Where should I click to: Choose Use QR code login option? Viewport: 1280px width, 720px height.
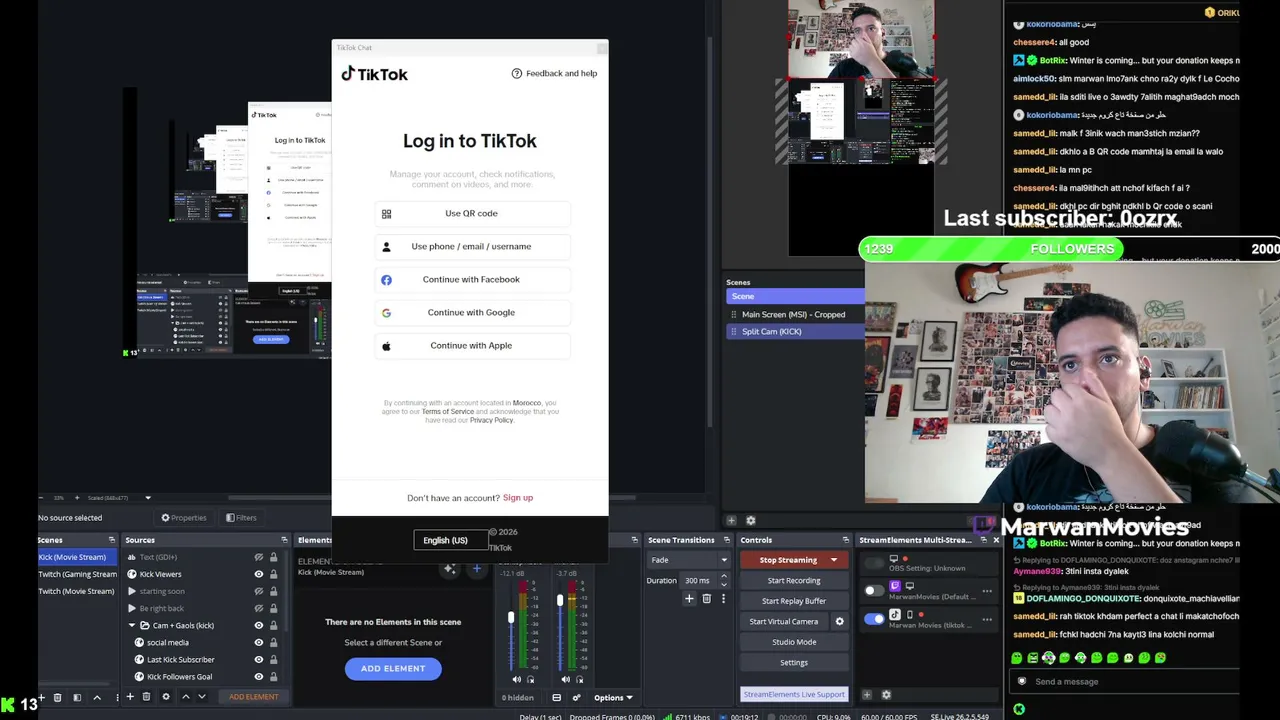471,213
